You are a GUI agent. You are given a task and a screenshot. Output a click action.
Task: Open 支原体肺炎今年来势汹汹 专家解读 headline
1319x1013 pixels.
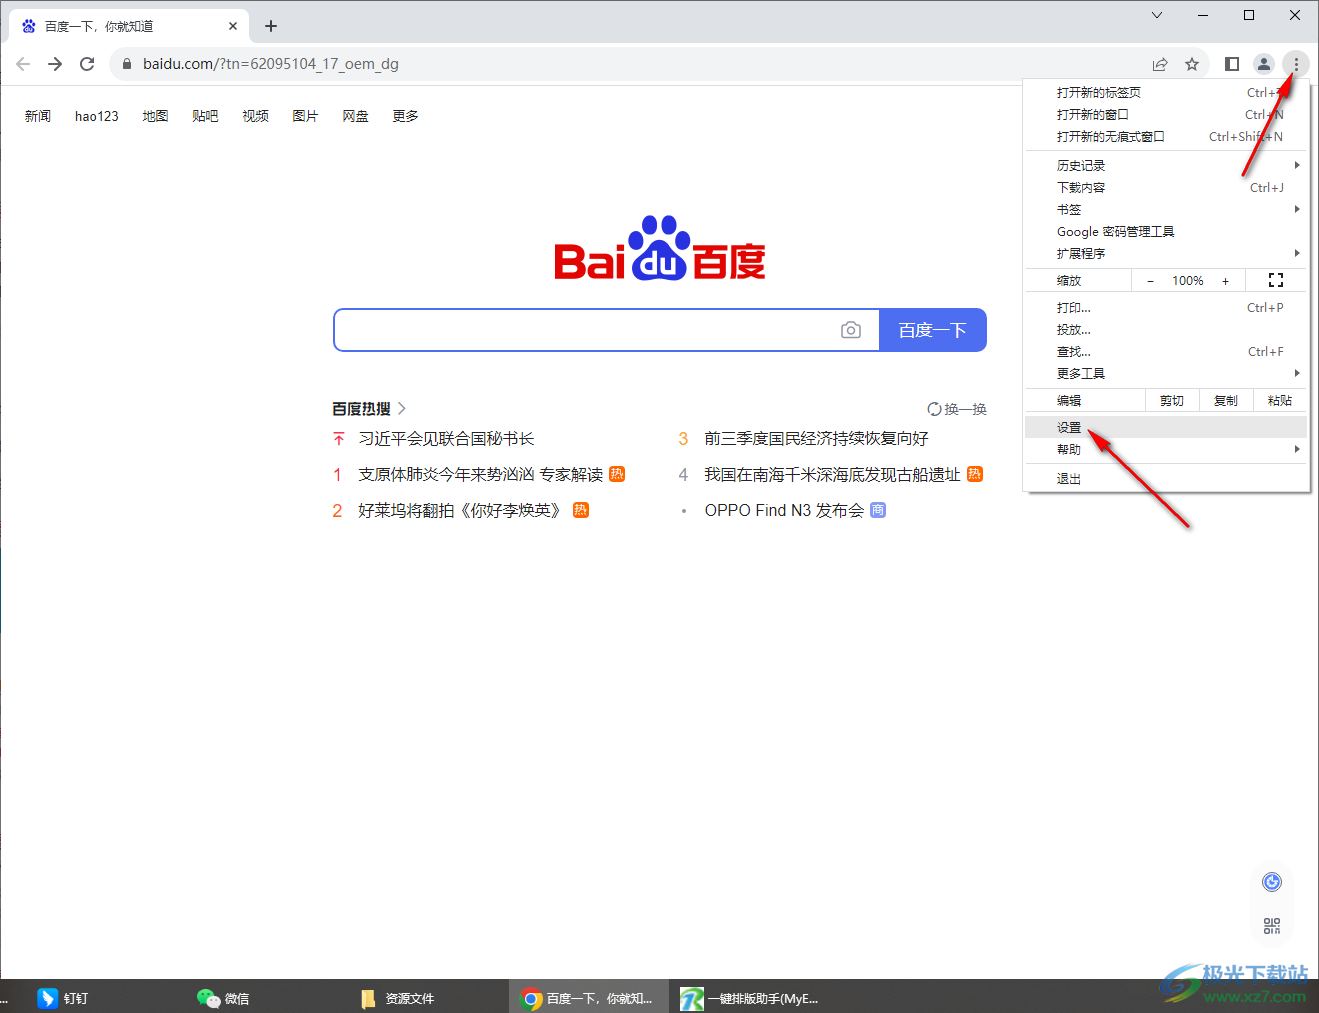pyautogui.click(x=481, y=475)
